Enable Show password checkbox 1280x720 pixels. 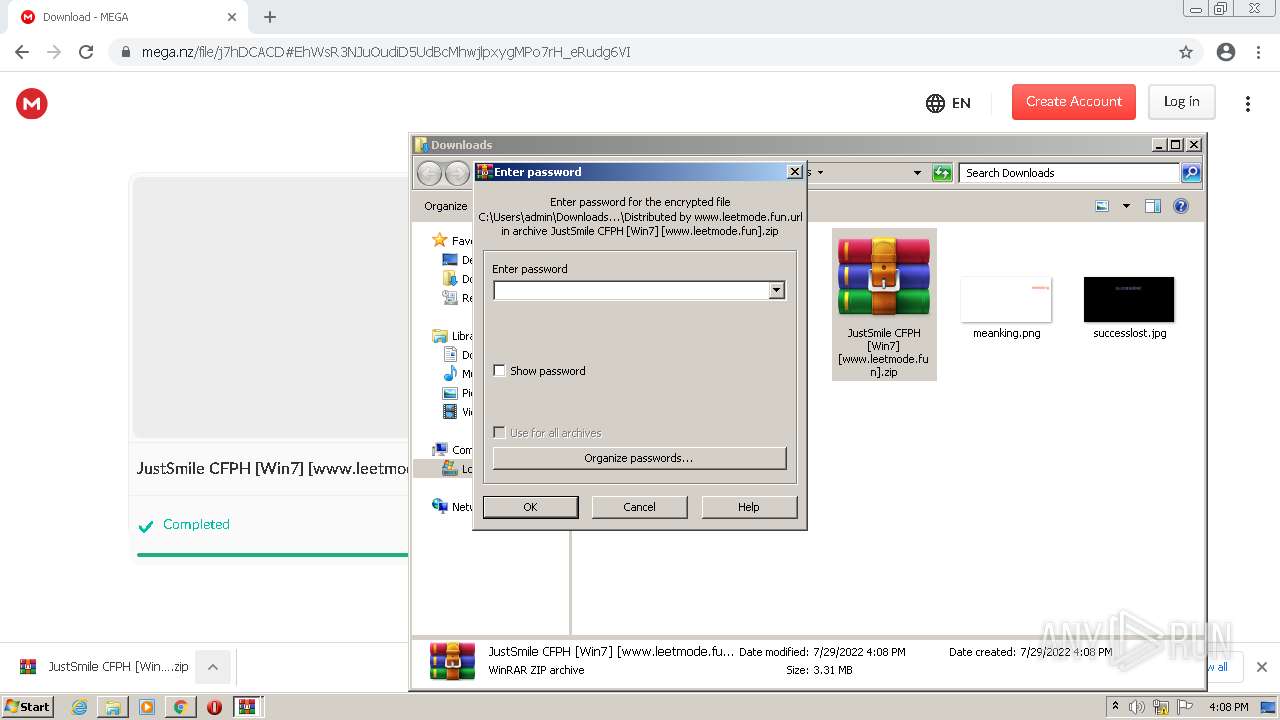coord(500,371)
